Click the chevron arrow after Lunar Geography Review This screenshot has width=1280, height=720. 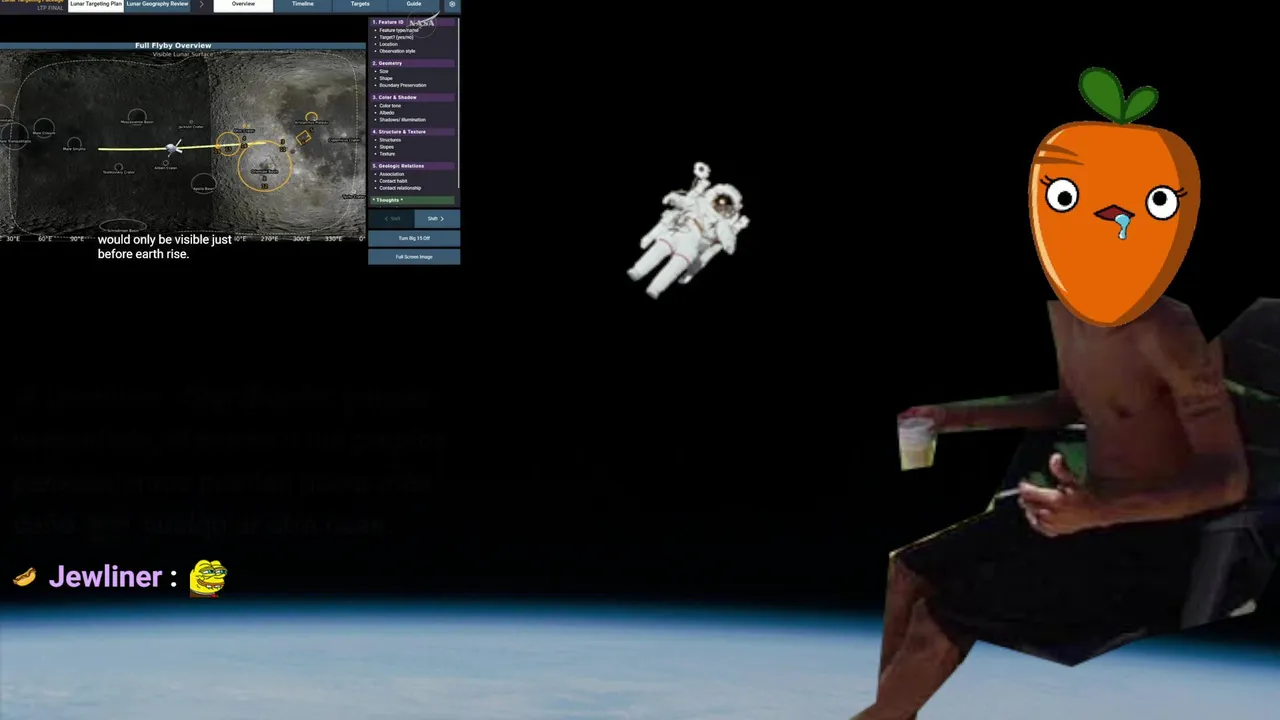click(201, 4)
